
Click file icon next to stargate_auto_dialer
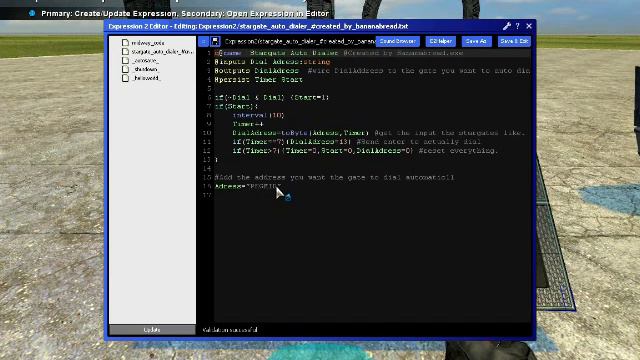coord(125,51)
